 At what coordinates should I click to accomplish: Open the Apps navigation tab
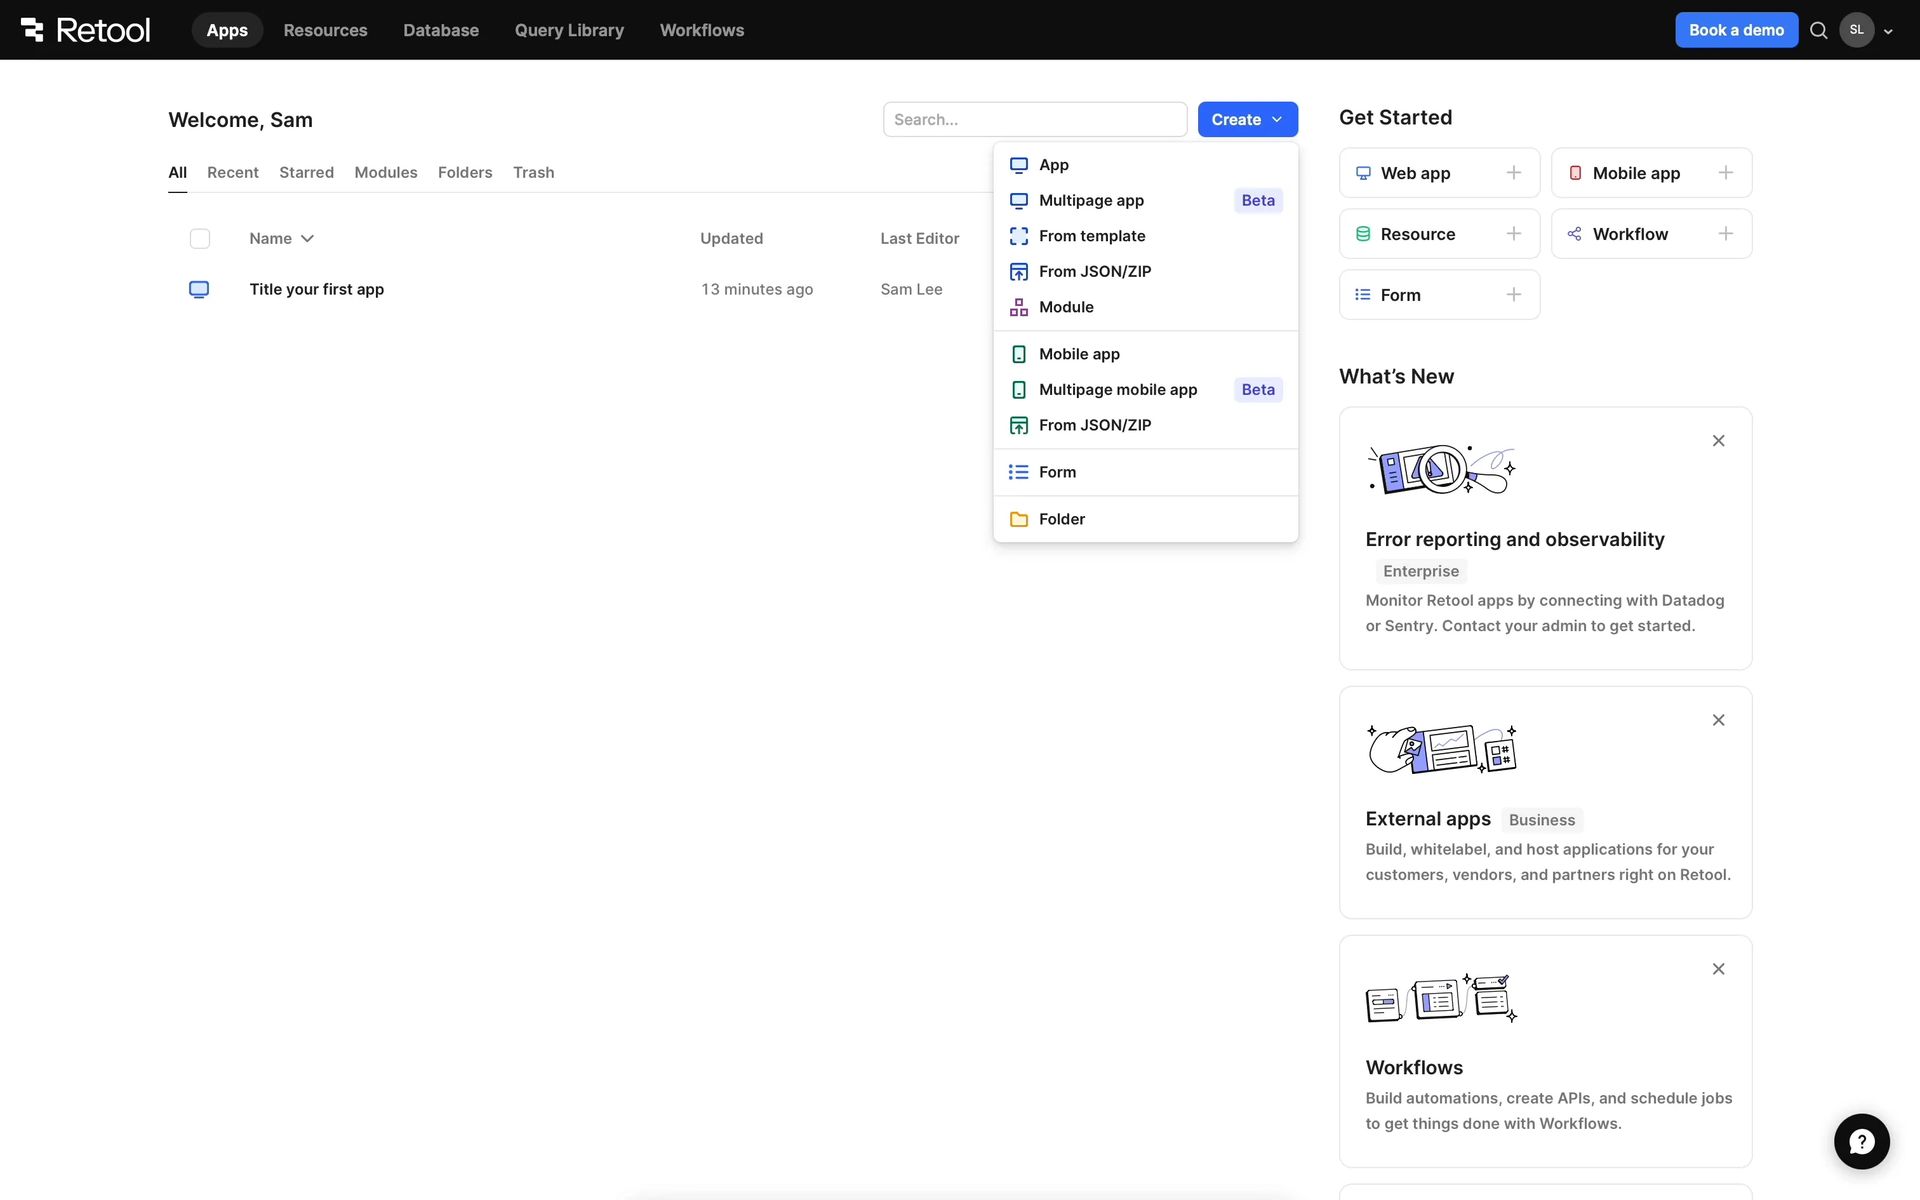tap(227, 30)
